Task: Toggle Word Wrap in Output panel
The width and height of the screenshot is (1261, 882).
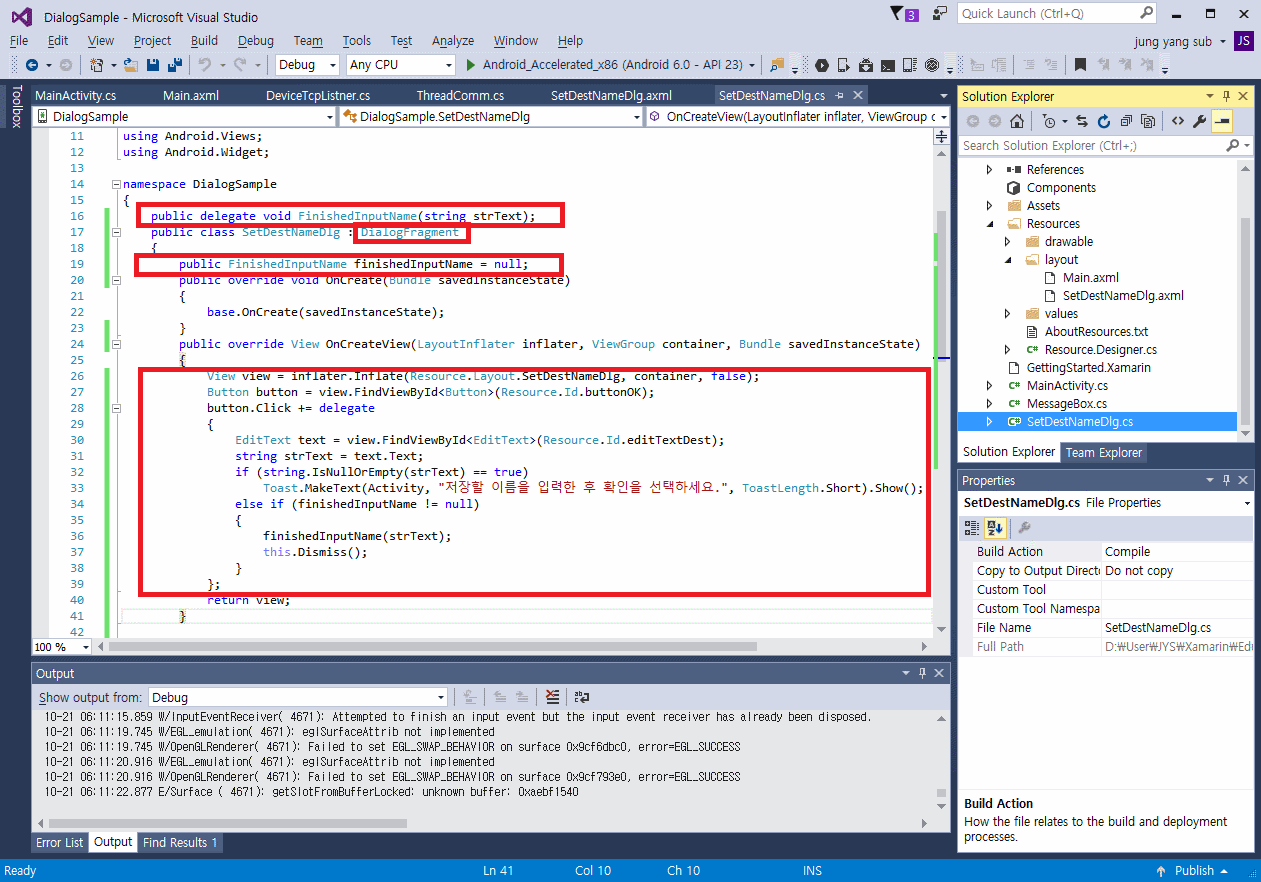Action: pyautogui.click(x=581, y=697)
